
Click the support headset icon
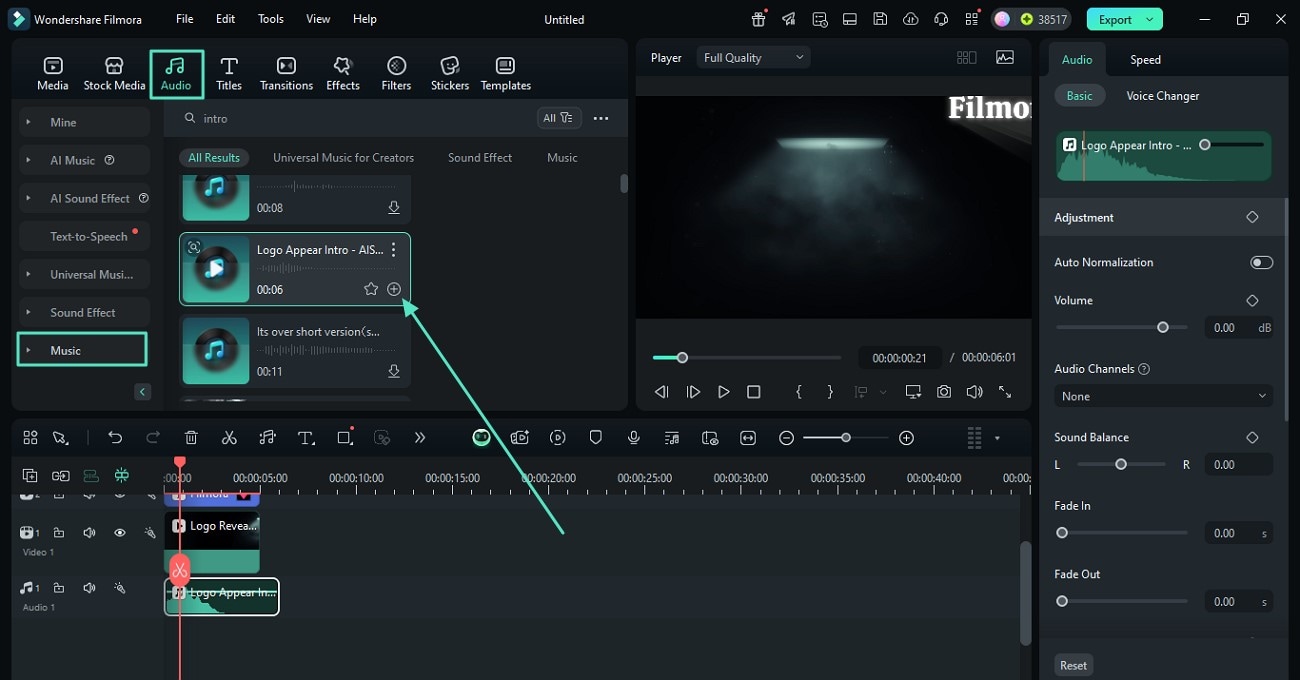pos(940,19)
